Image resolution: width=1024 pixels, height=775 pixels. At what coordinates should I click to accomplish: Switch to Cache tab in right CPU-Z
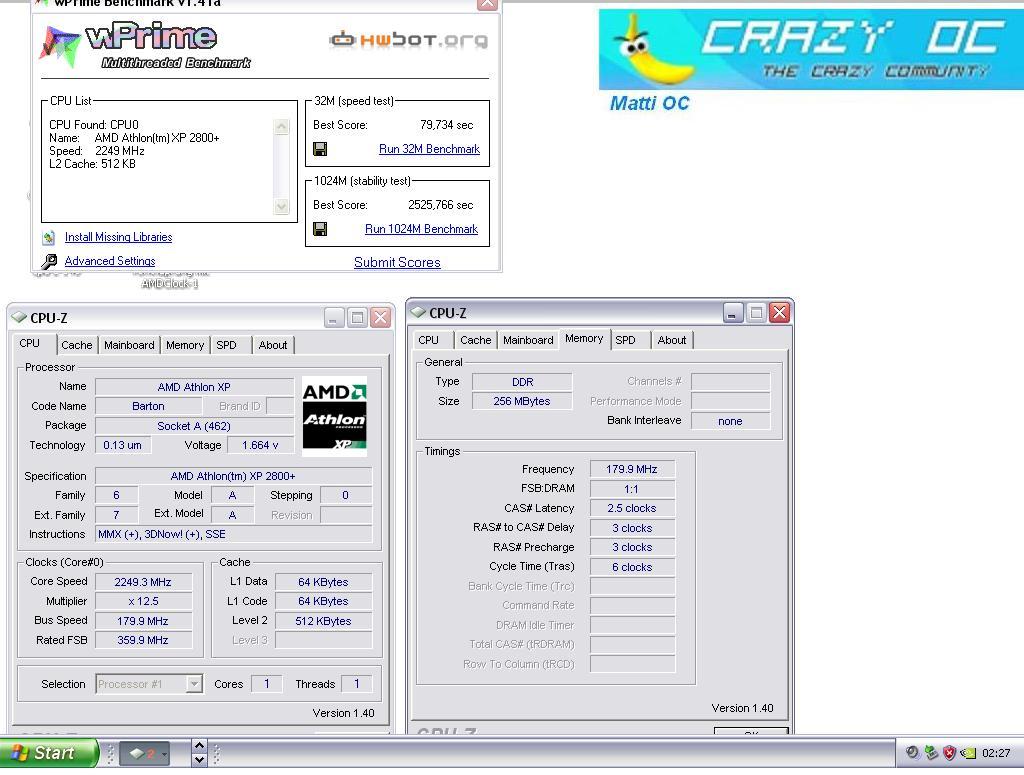pyautogui.click(x=475, y=340)
